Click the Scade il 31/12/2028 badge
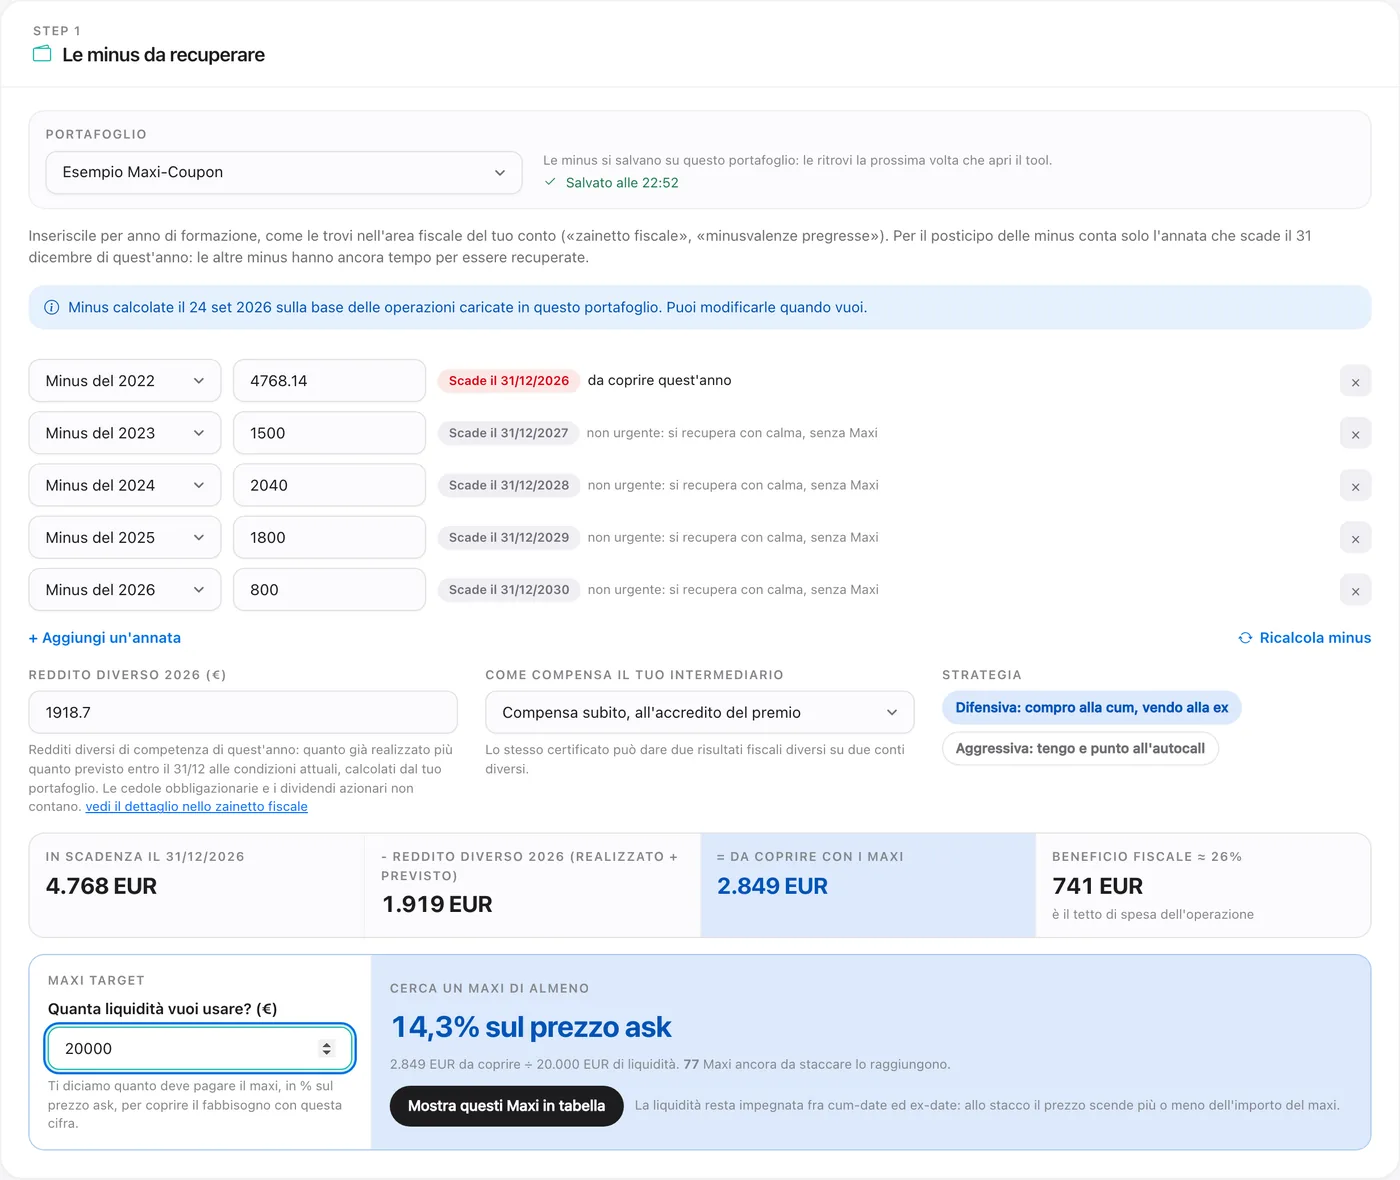This screenshot has height=1180, width=1400. (x=509, y=485)
